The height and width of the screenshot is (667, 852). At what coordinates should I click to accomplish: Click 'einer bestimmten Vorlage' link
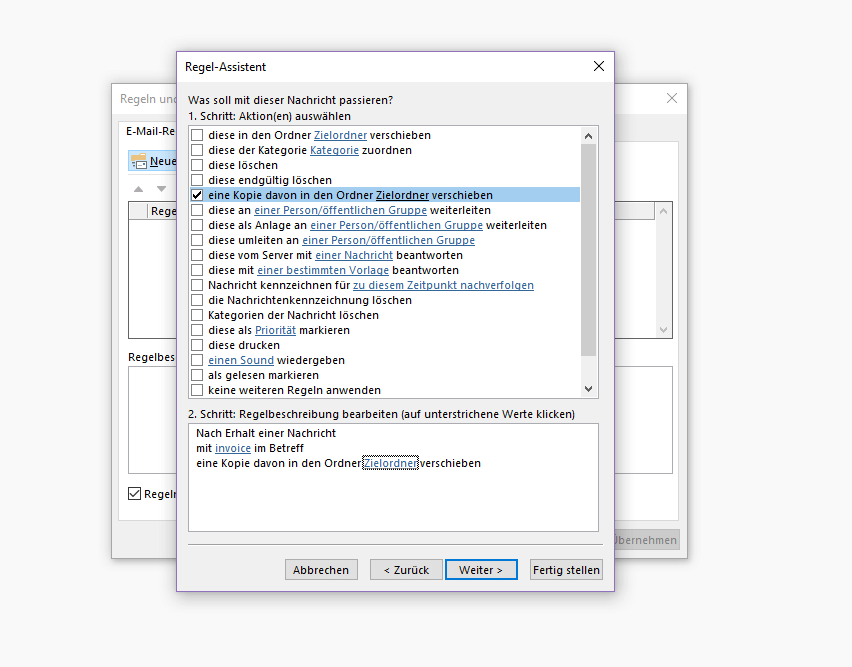[323, 270]
